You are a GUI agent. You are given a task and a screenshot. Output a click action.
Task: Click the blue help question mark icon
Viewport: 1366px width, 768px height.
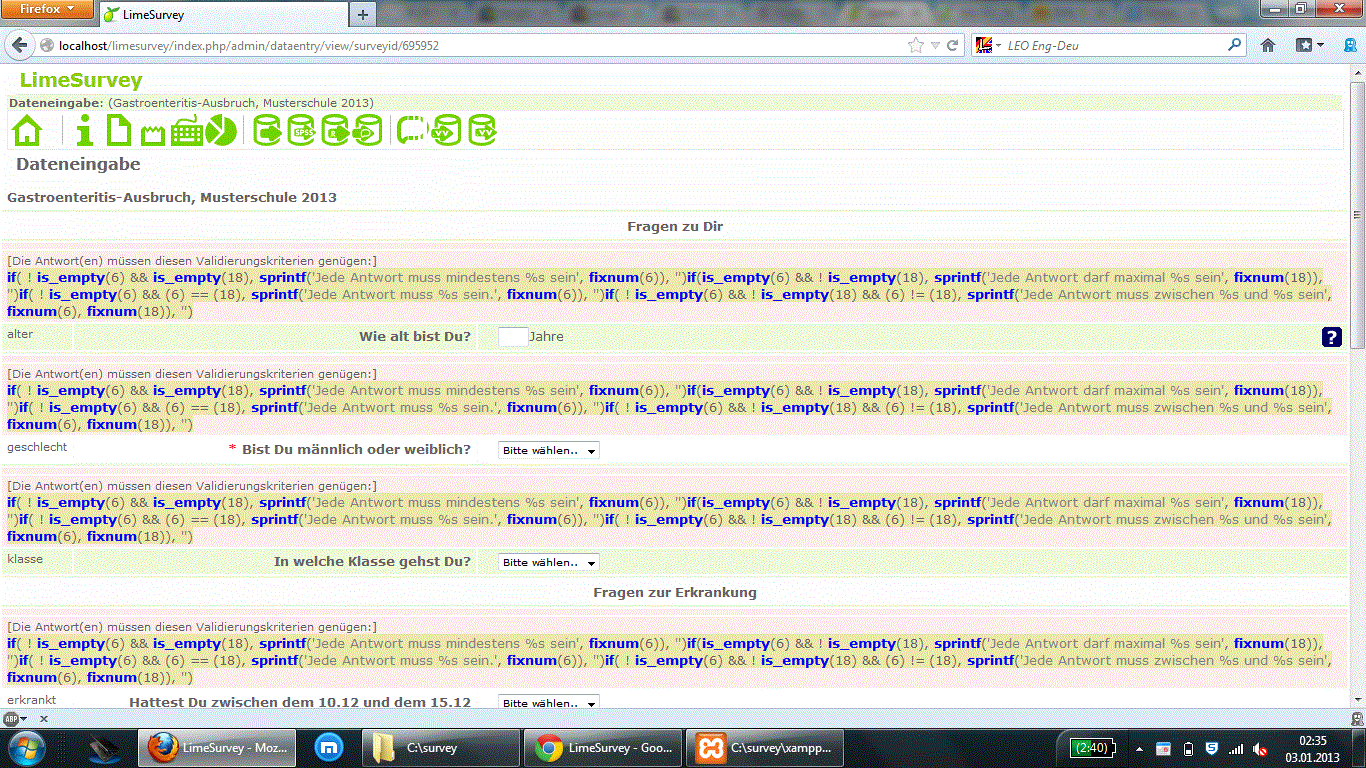(x=1331, y=337)
